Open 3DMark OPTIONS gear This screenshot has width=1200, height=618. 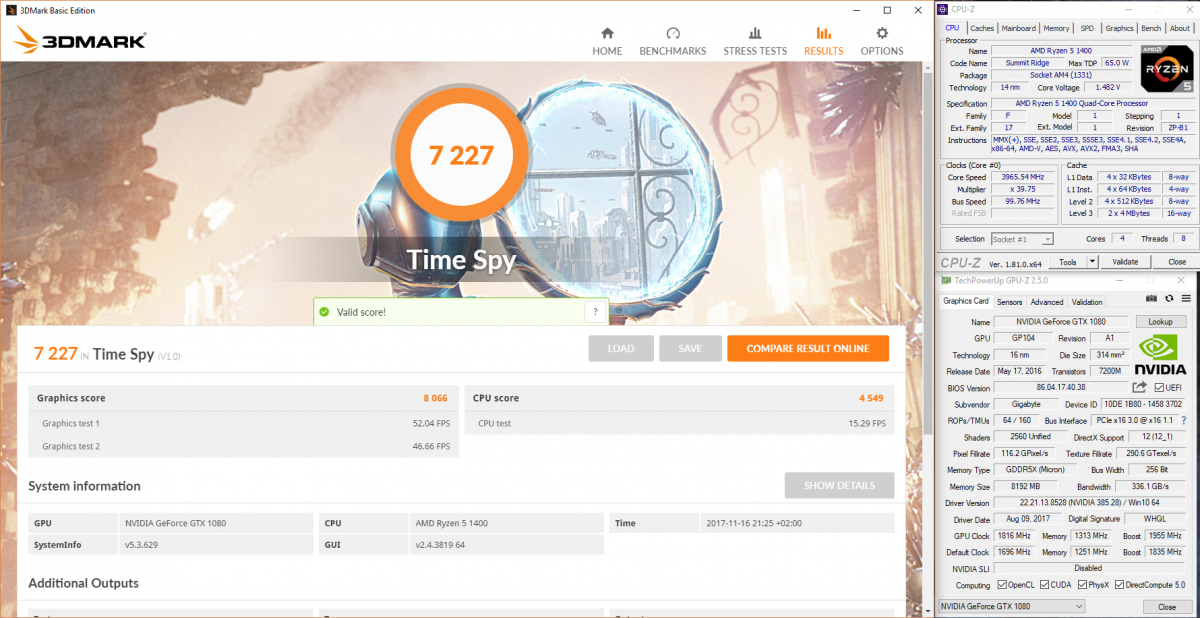point(882,41)
